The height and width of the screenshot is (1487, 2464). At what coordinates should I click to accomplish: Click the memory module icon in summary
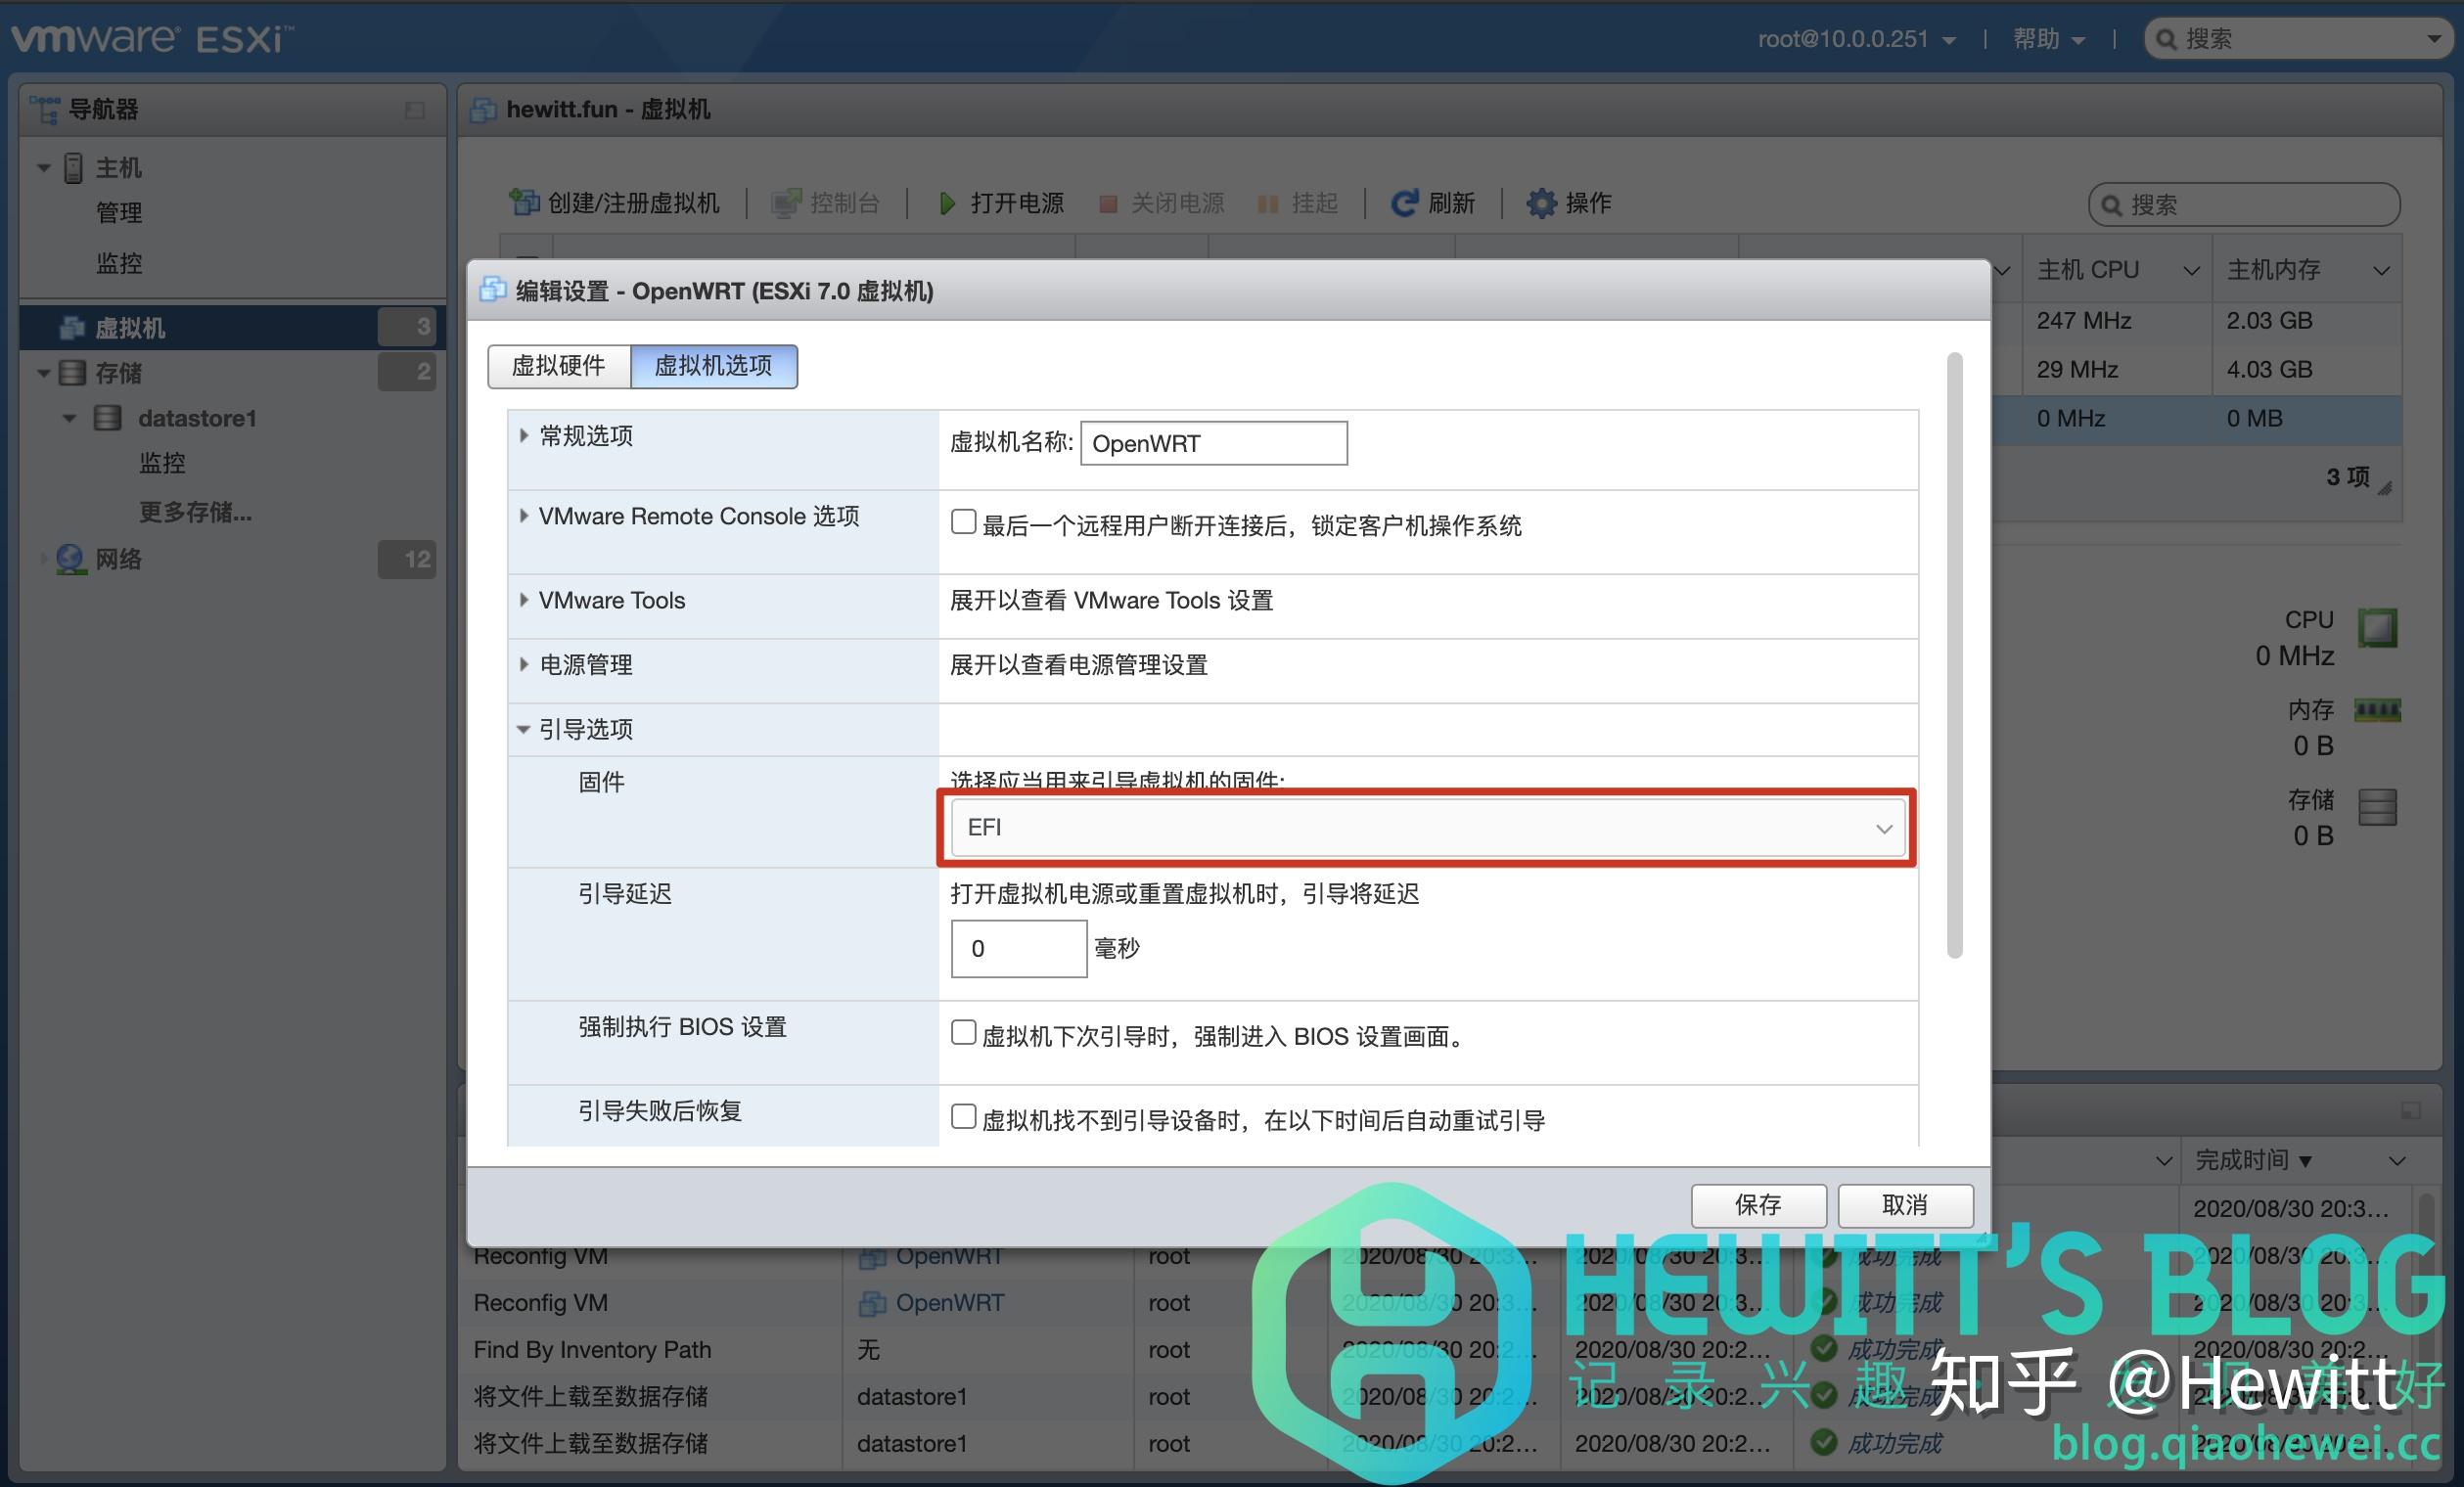point(2377,711)
